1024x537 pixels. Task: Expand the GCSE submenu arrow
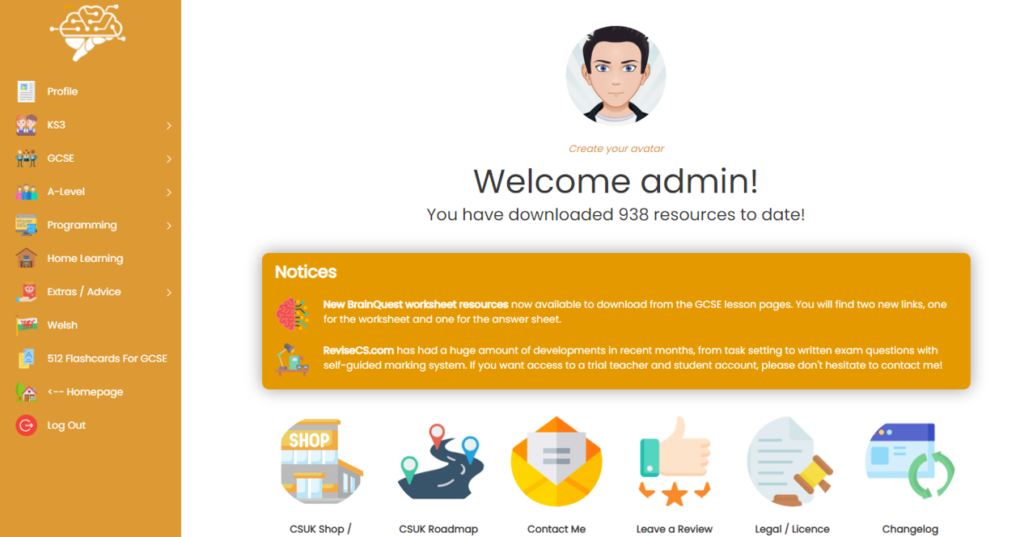168,159
